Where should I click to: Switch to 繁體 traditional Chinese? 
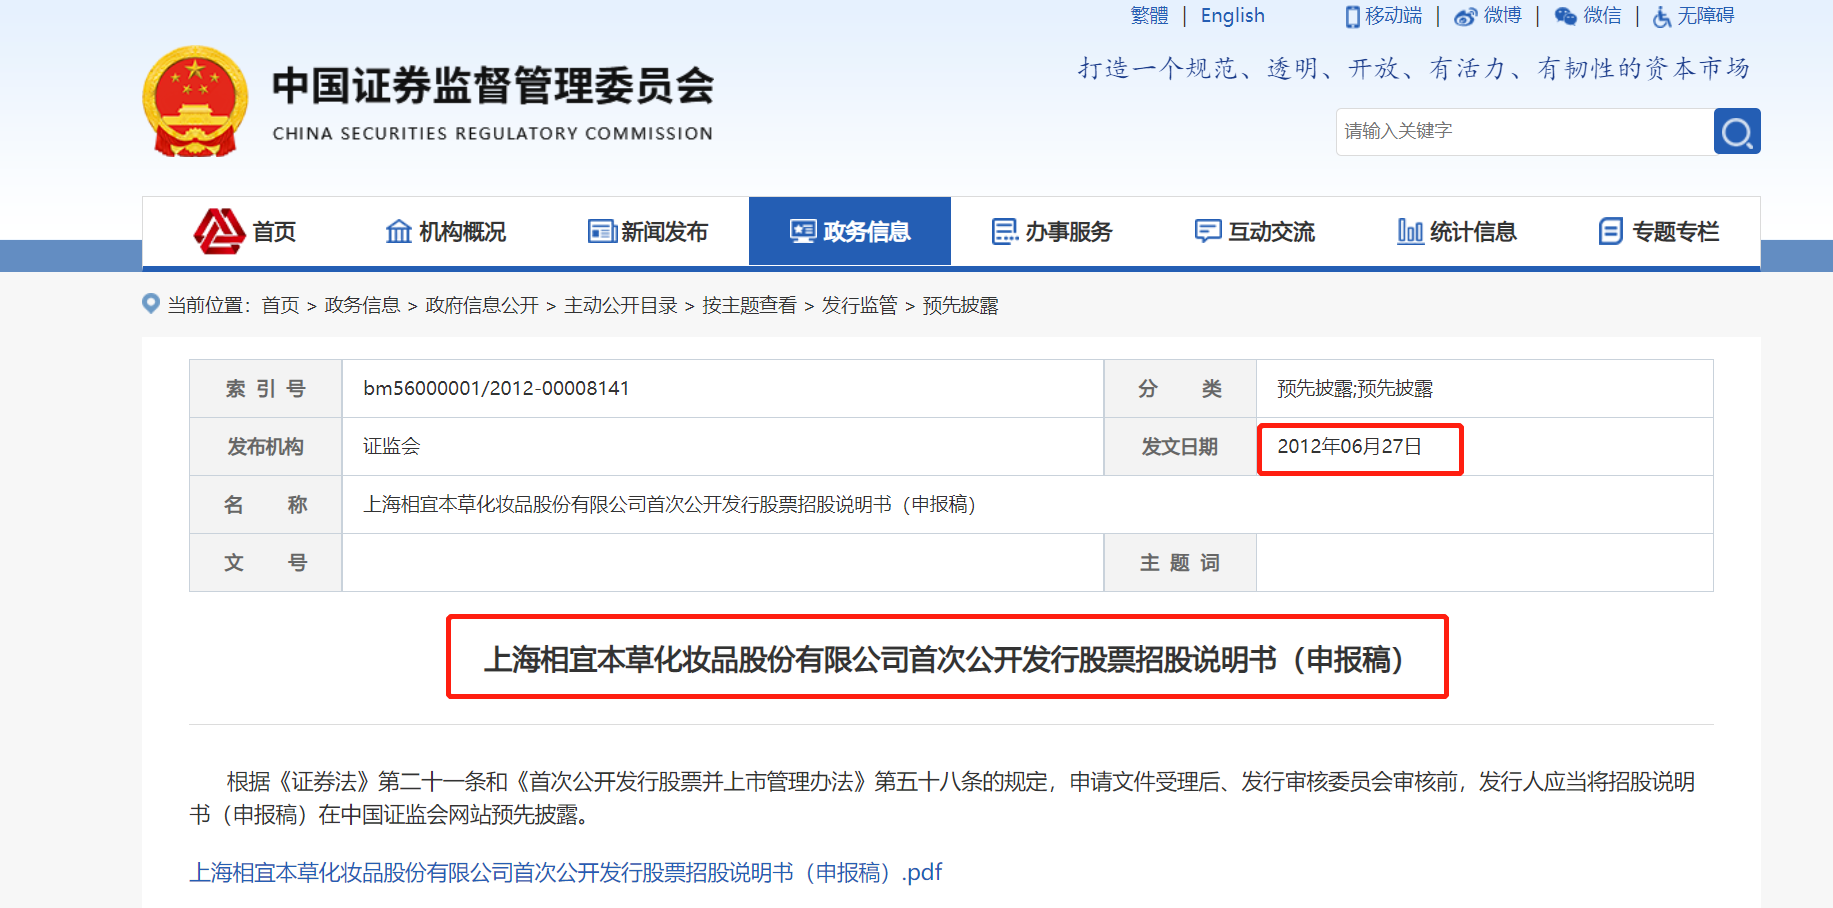click(1149, 16)
